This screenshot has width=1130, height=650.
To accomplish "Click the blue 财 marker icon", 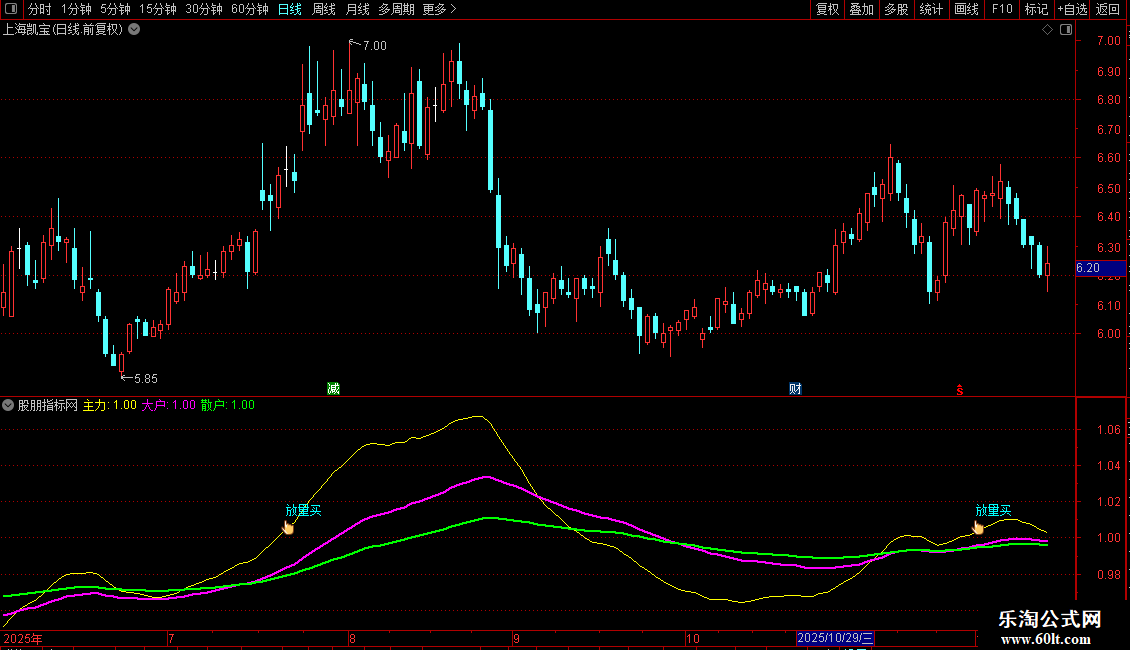I will pyautogui.click(x=795, y=388).
